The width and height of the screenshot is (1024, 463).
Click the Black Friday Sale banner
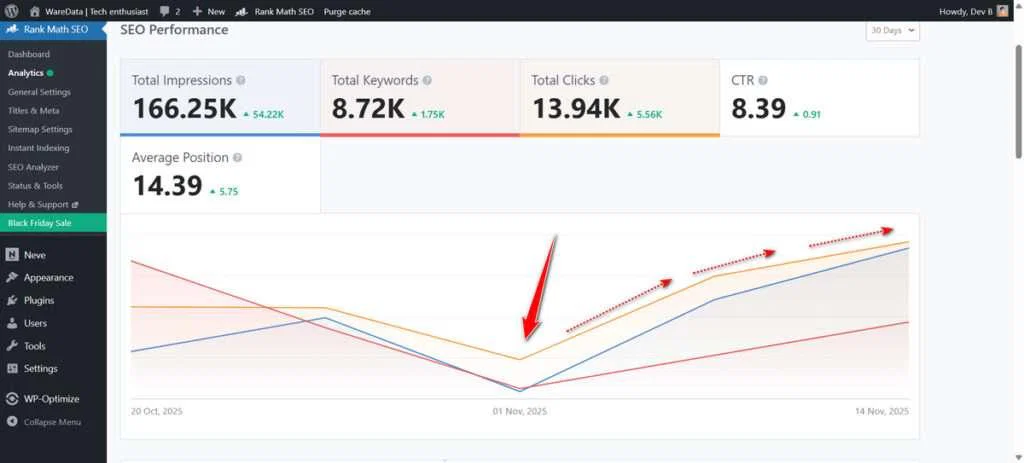pyautogui.click(x=54, y=223)
